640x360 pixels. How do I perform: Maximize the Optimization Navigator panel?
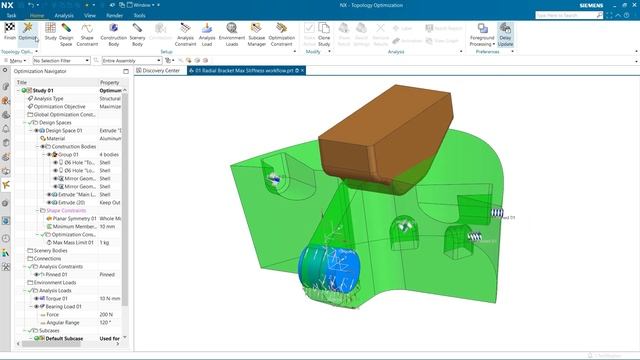pyautogui.click(x=126, y=71)
